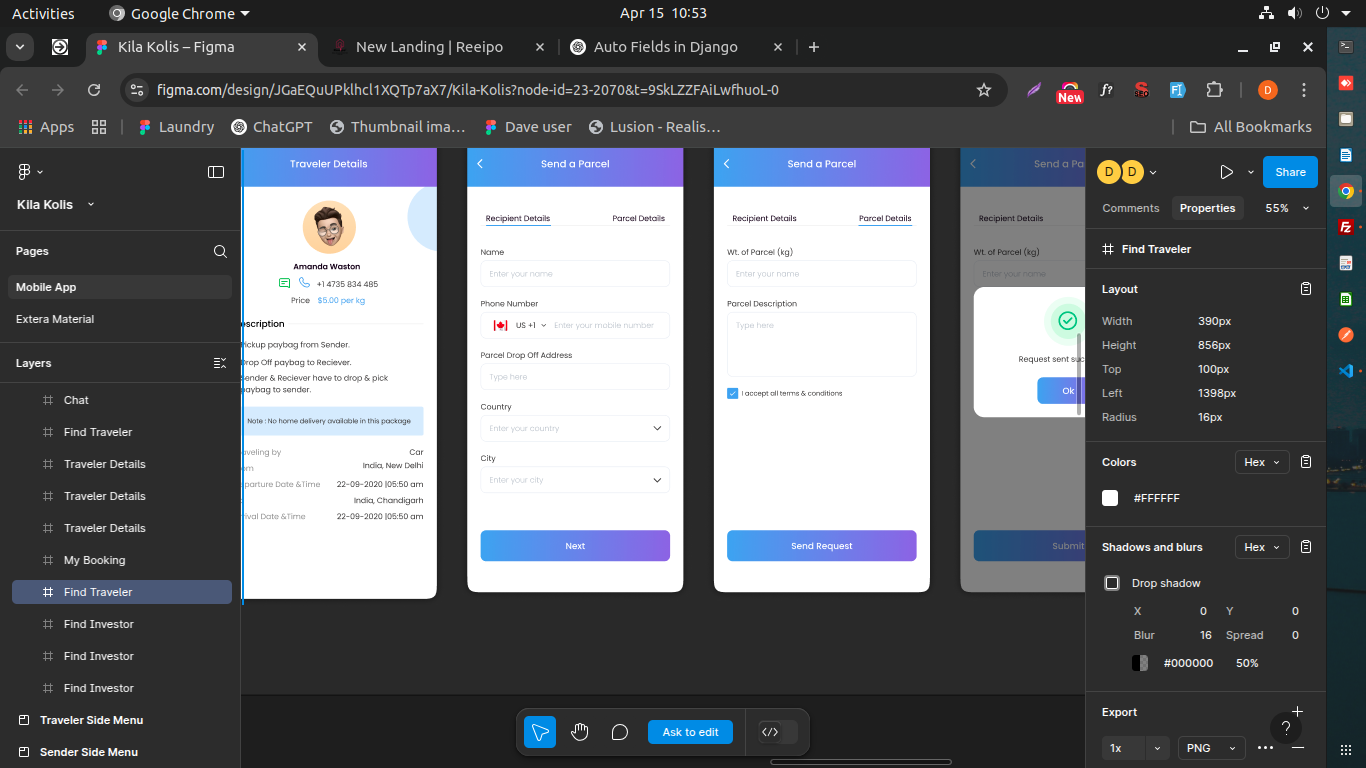Click the blue Share button
This screenshot has height=768, width=1366.
(1290, 172)
